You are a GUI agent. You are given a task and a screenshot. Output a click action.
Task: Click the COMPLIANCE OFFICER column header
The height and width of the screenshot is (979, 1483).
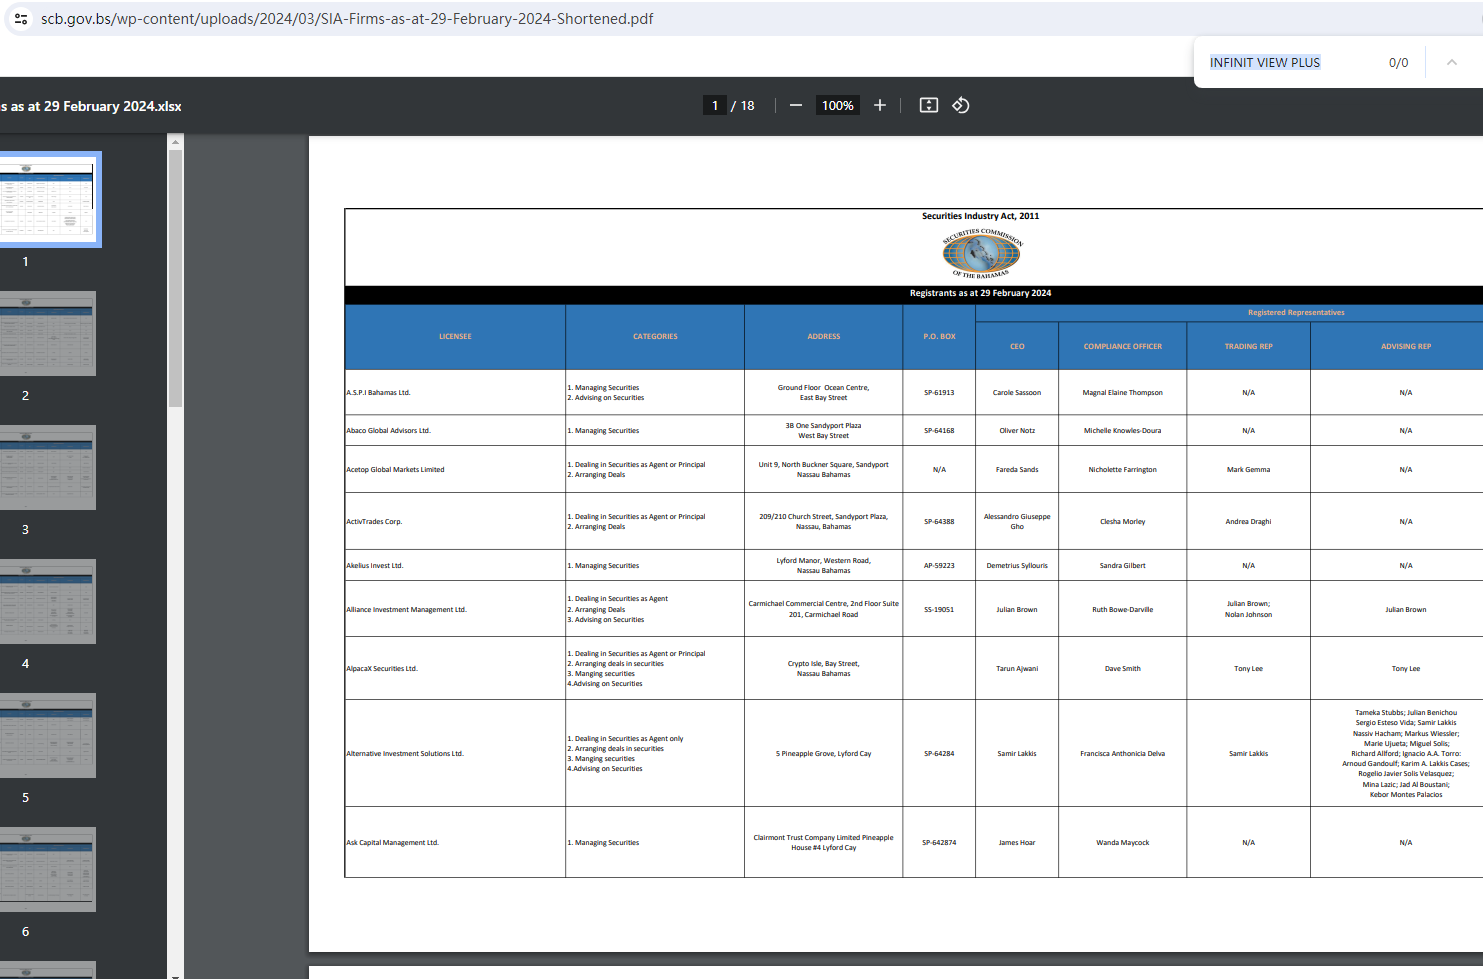click(1123, 347)
